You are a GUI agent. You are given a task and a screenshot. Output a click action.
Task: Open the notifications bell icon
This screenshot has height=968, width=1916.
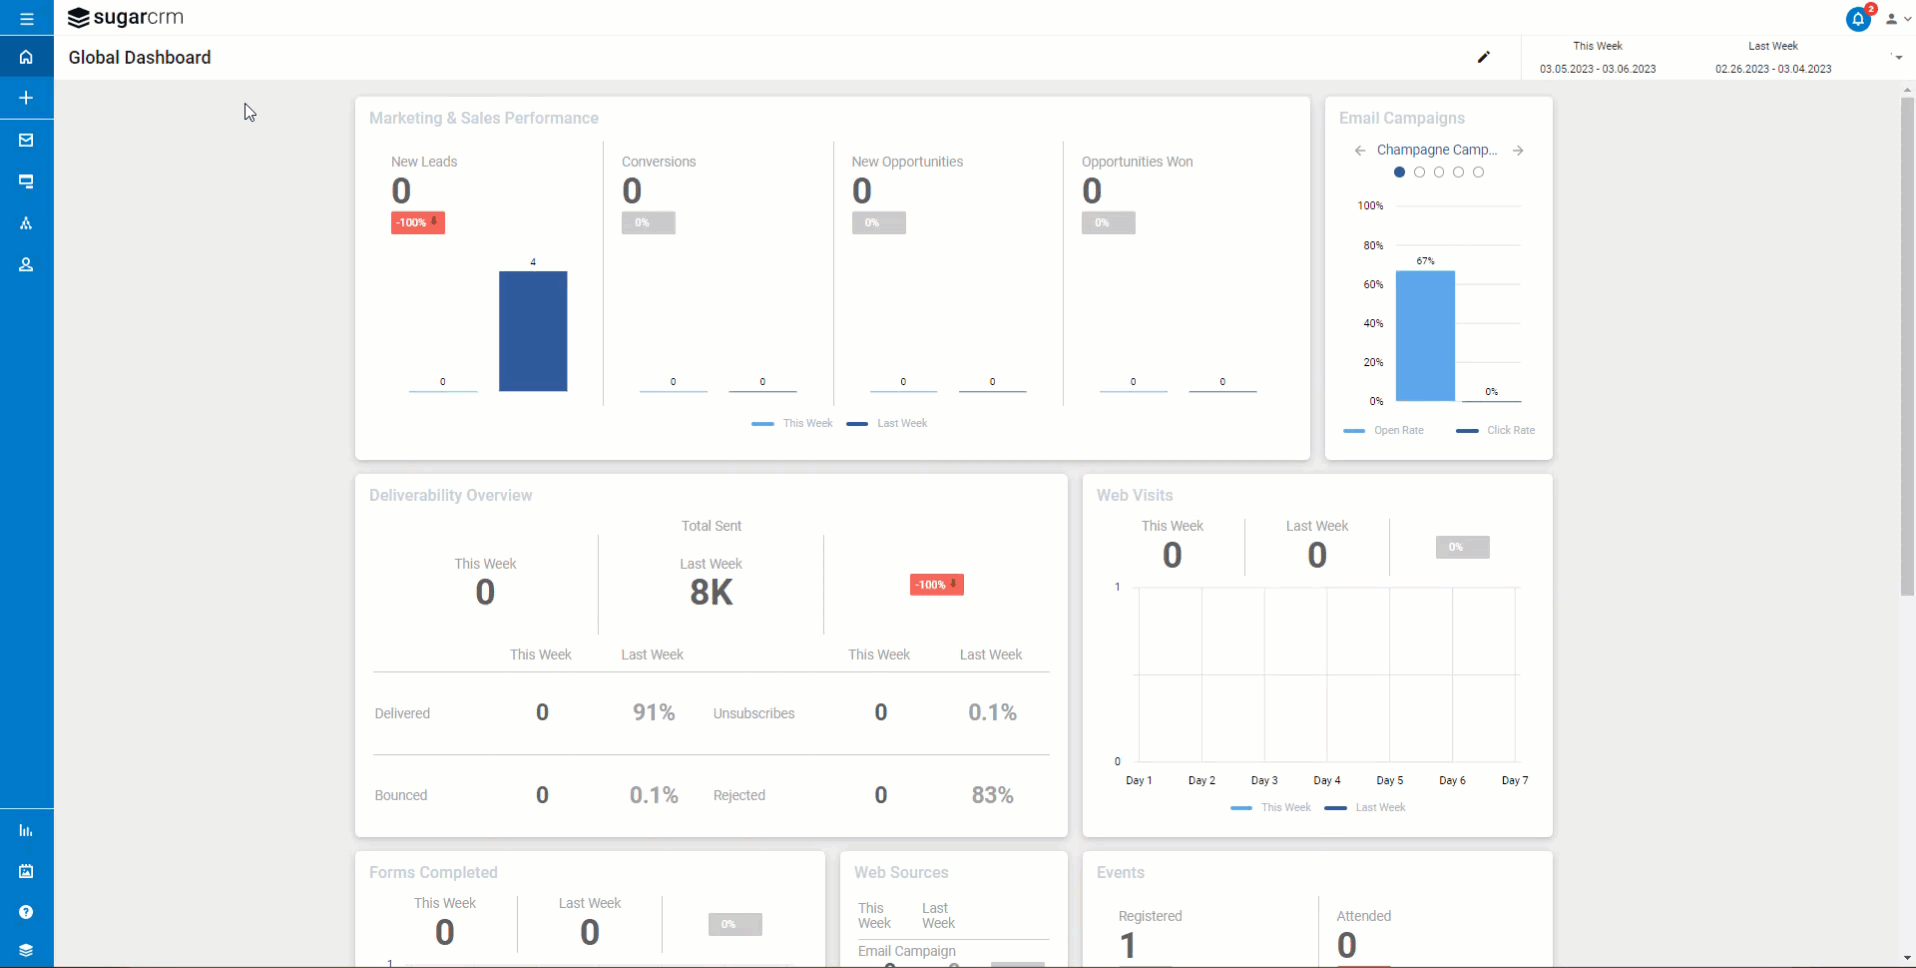coord(1857,19)
